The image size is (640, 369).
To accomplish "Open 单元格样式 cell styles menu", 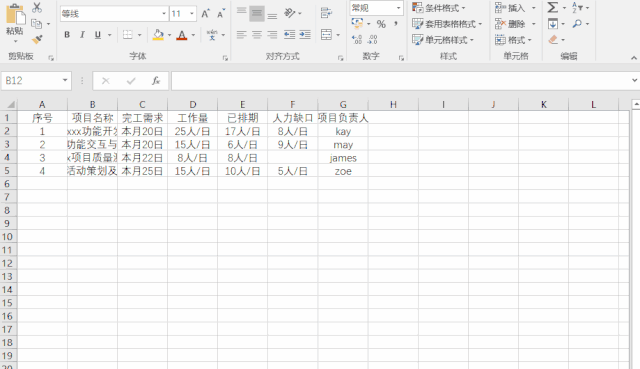I will tap(443, 40).
